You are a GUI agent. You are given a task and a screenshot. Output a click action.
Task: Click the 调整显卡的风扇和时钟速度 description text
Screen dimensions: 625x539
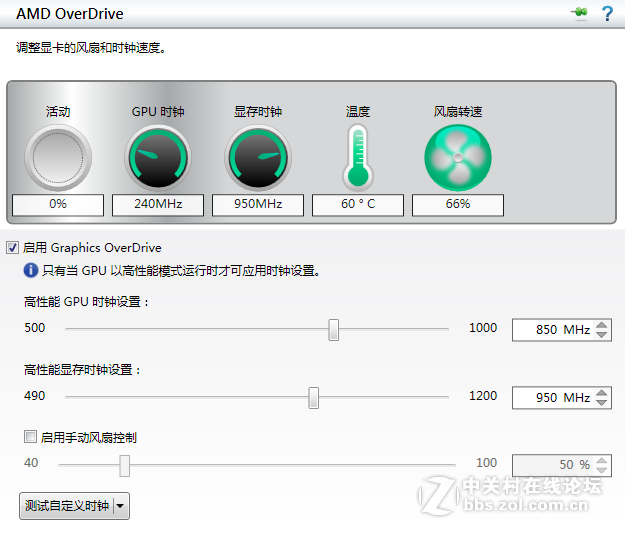[91, 48]
